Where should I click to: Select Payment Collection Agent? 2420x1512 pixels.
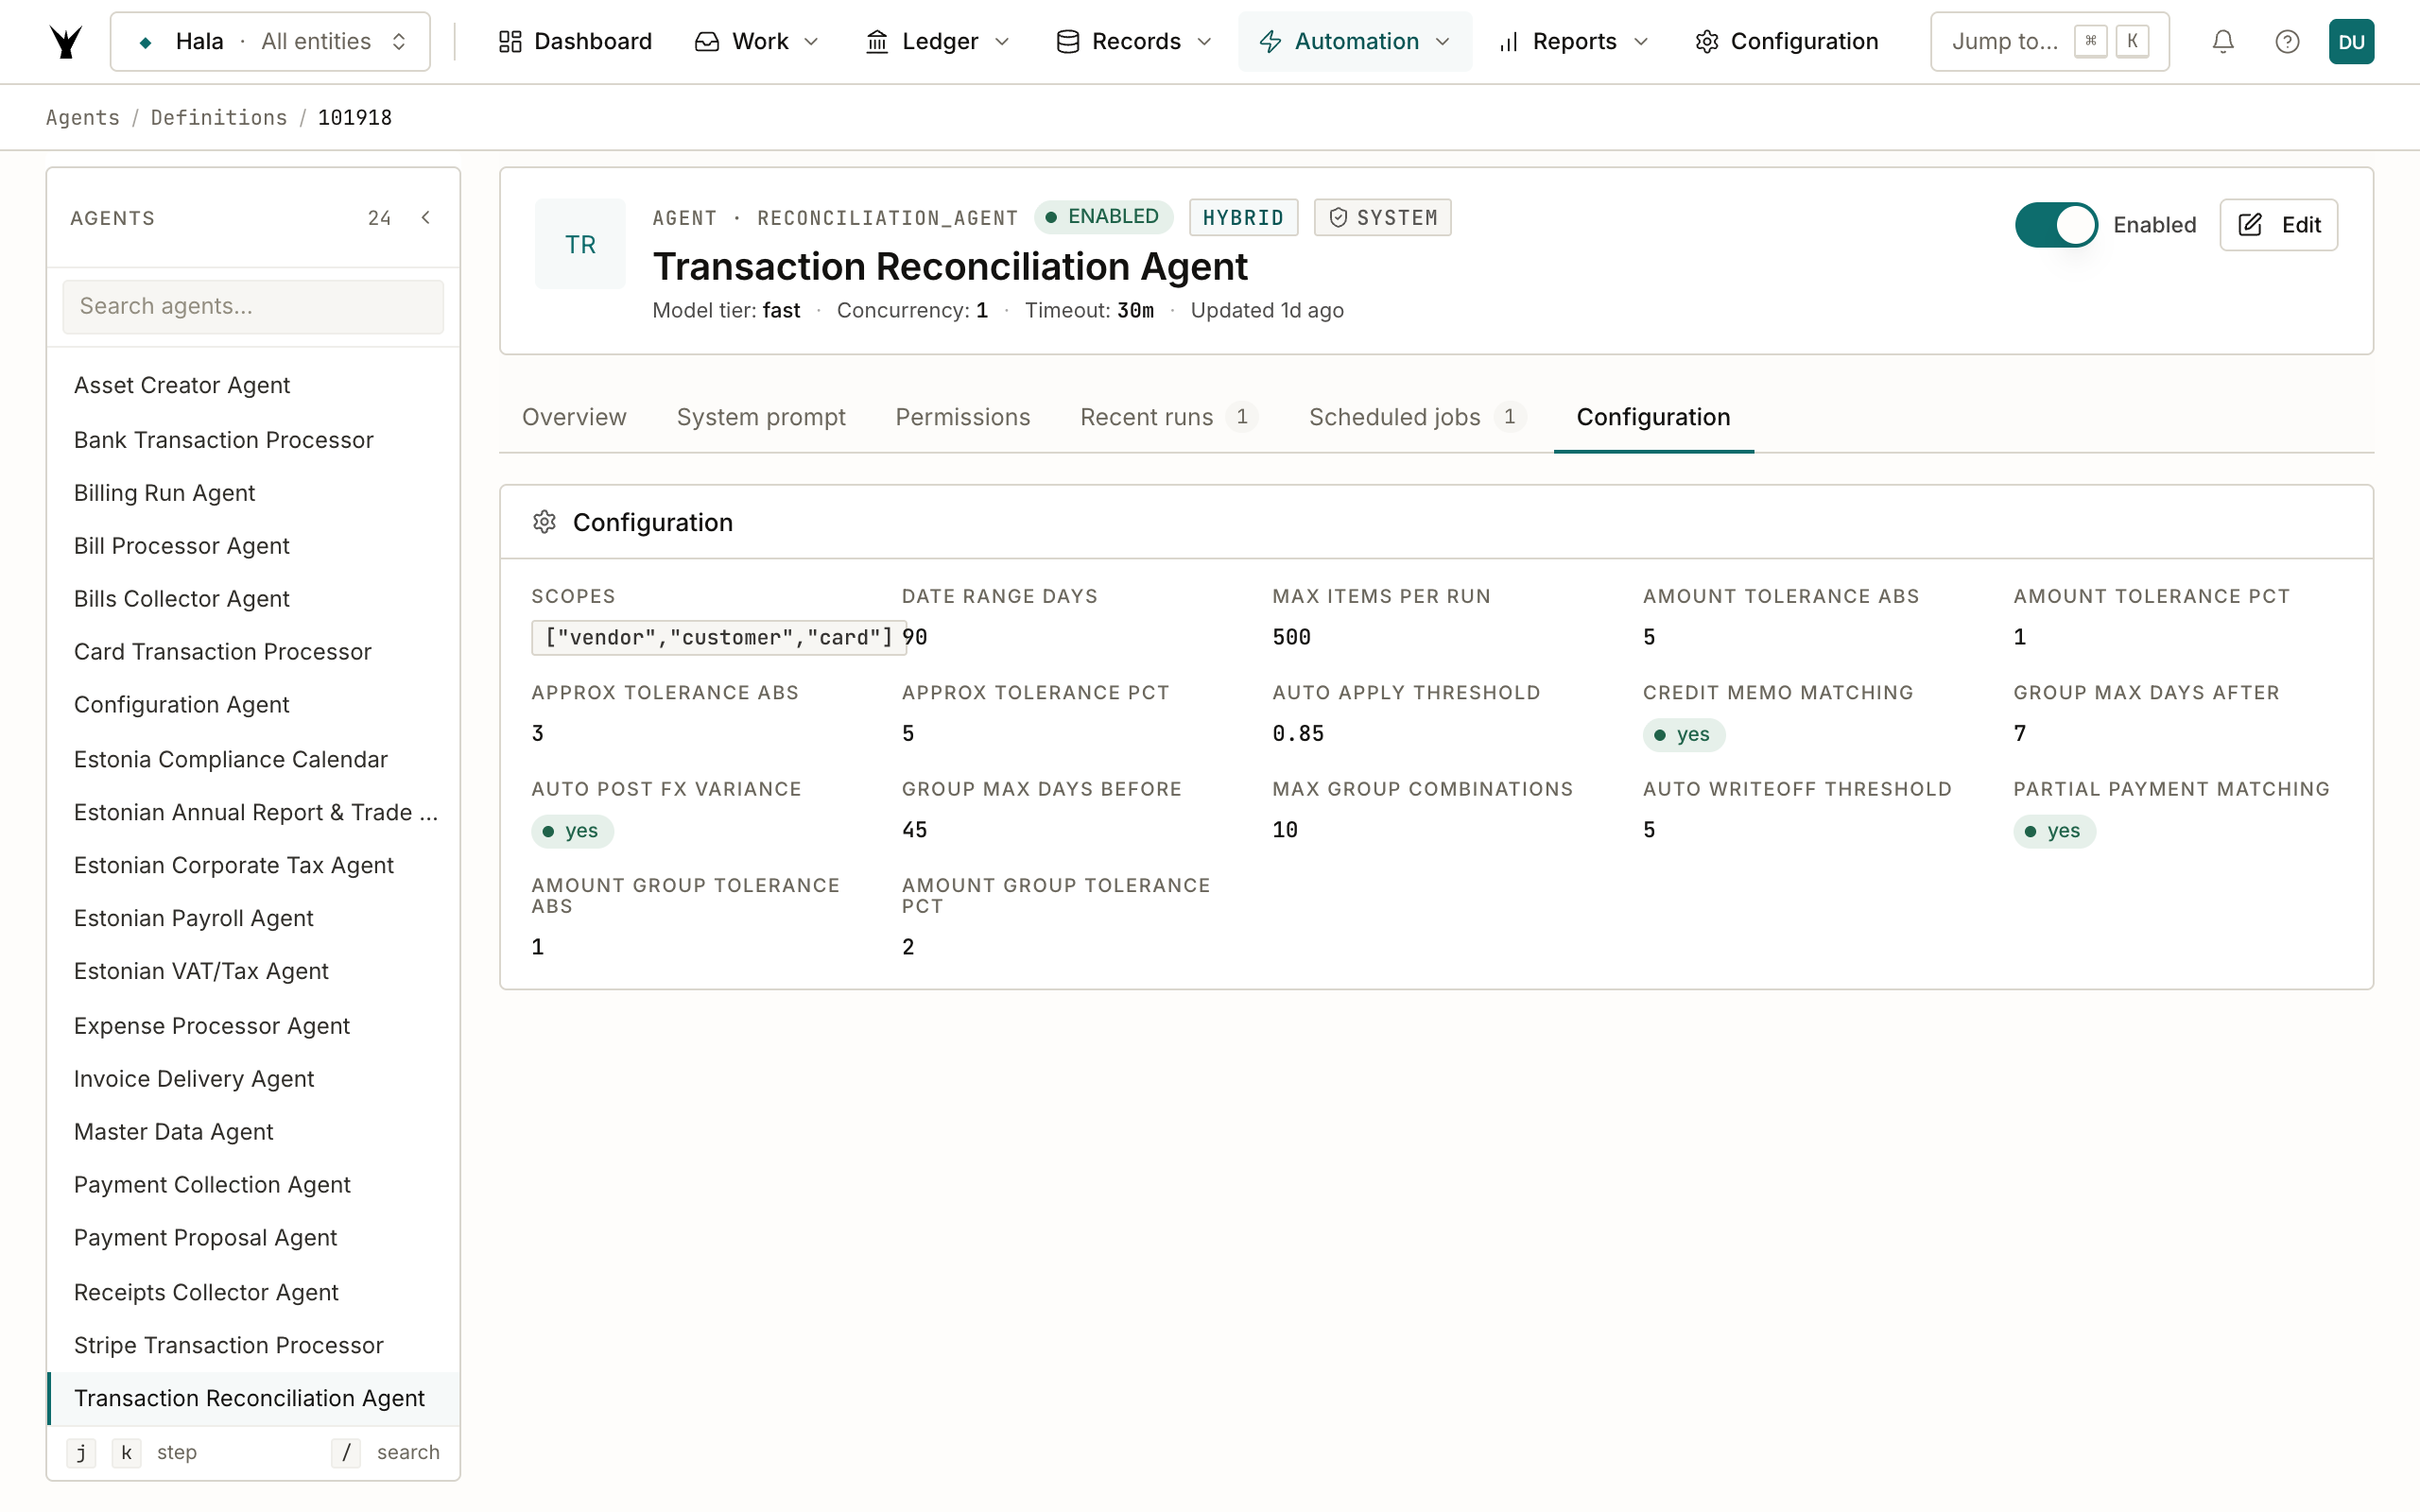point(253,1184)
